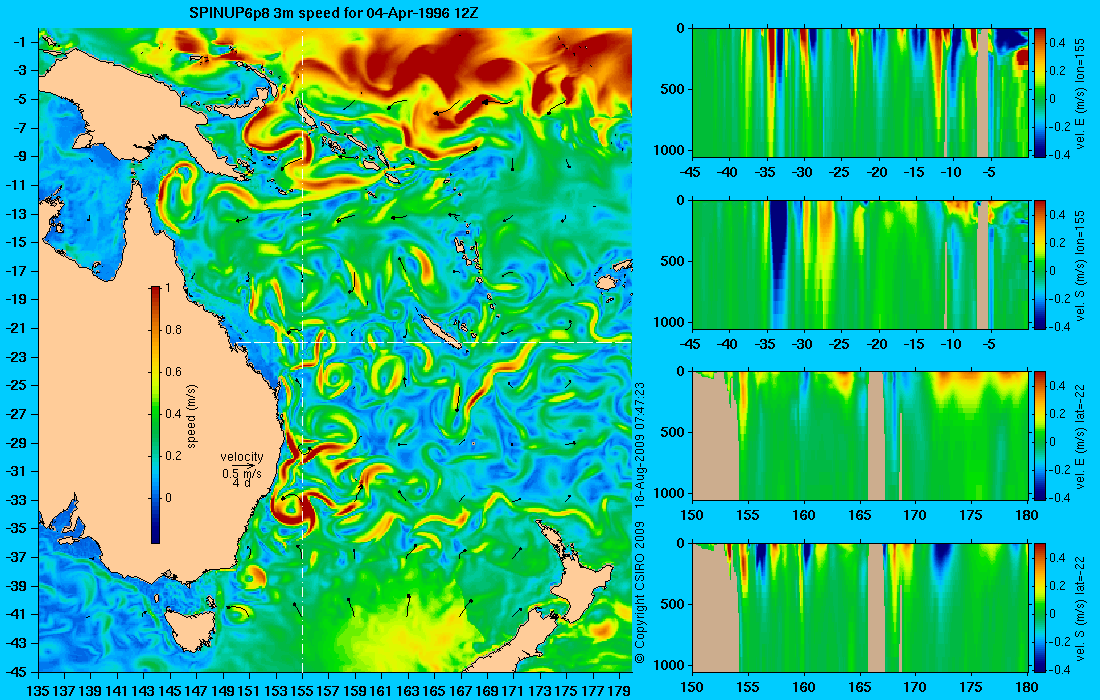The width and height of the screenshot is (1100, 700).
Task: Click the '179' longitude tick on the main map
Action: pyautogui.click(x=619, y=690)
